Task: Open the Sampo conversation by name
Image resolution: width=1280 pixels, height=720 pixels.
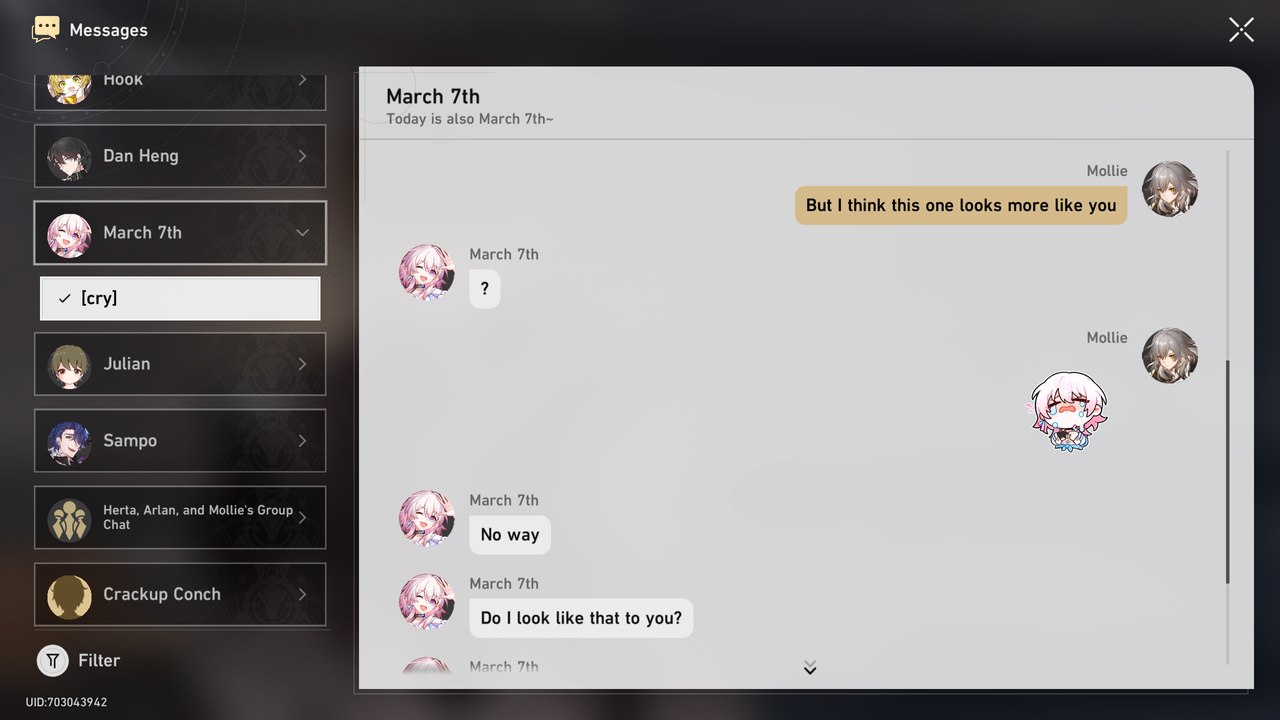Action: tap(130, 441)
